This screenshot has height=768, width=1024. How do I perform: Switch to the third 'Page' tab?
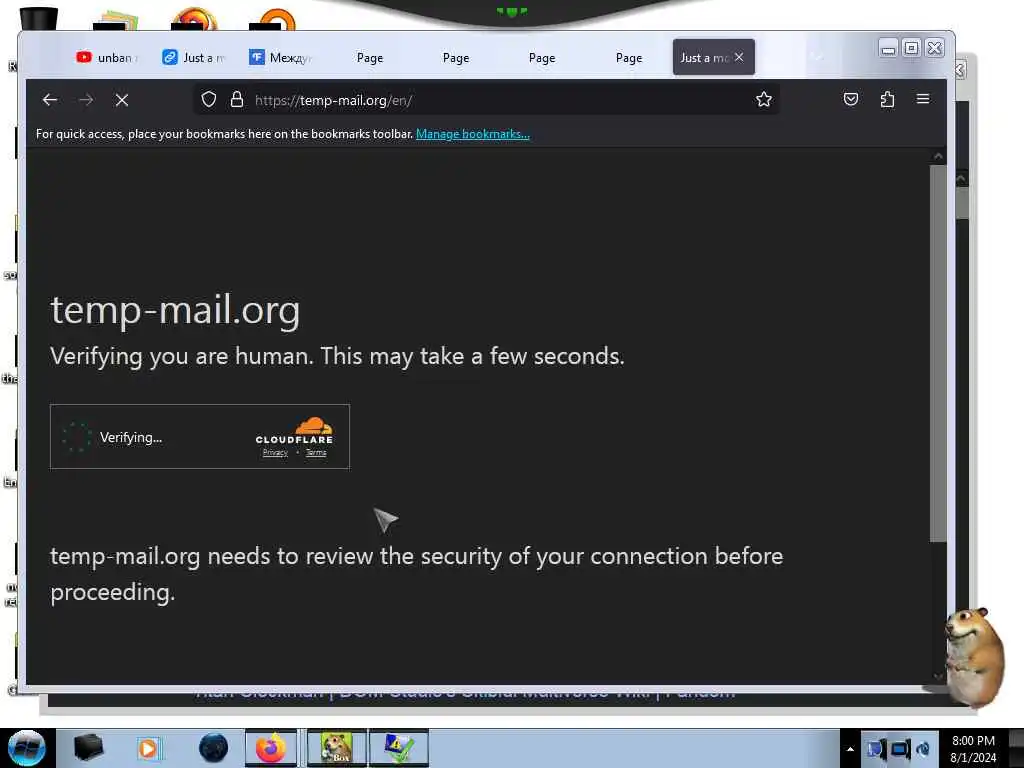coord(542,57)
